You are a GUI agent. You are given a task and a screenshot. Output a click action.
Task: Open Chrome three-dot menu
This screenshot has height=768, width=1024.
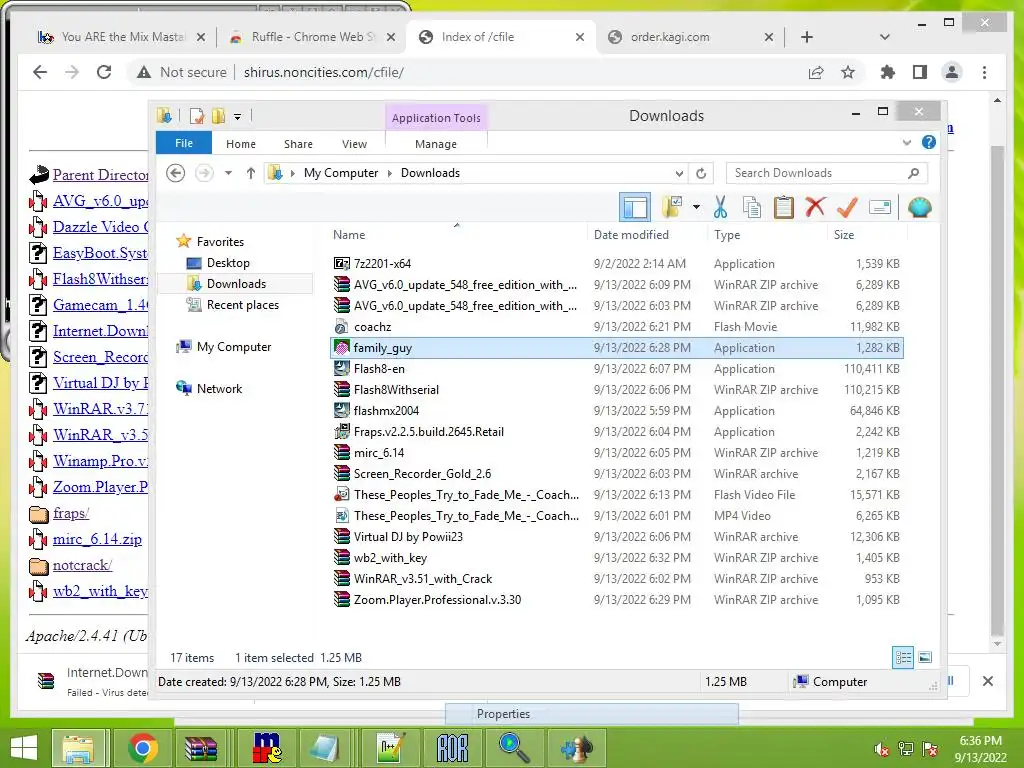(x=984, y=72)
